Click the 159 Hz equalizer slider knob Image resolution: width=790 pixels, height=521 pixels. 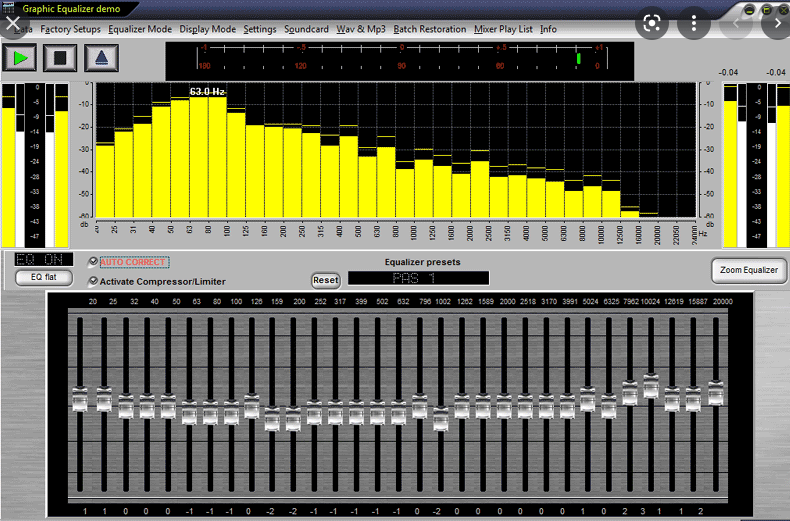coord(272,419)
